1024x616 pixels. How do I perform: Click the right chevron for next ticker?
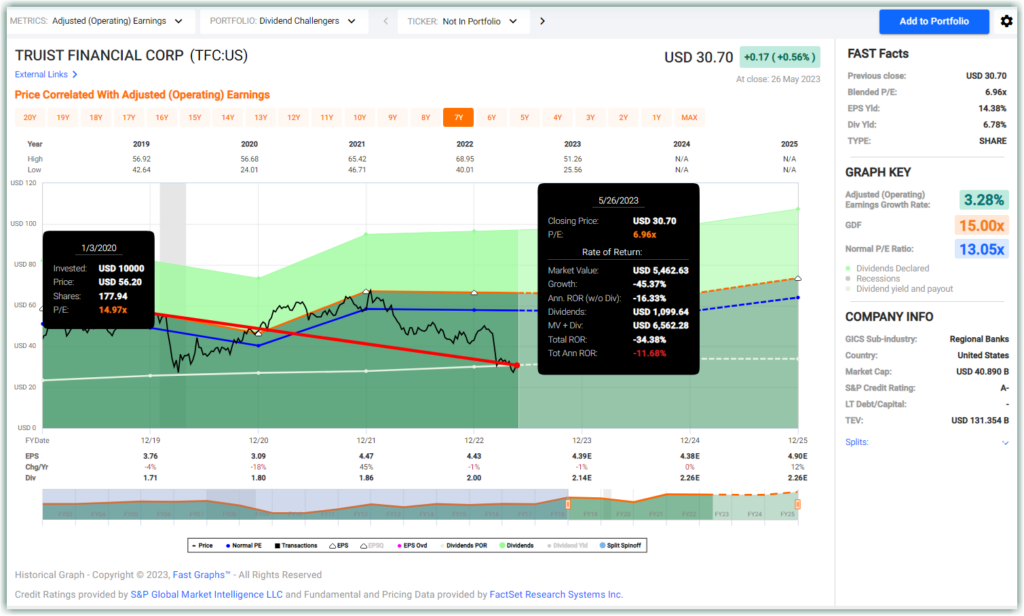point(543,21)
